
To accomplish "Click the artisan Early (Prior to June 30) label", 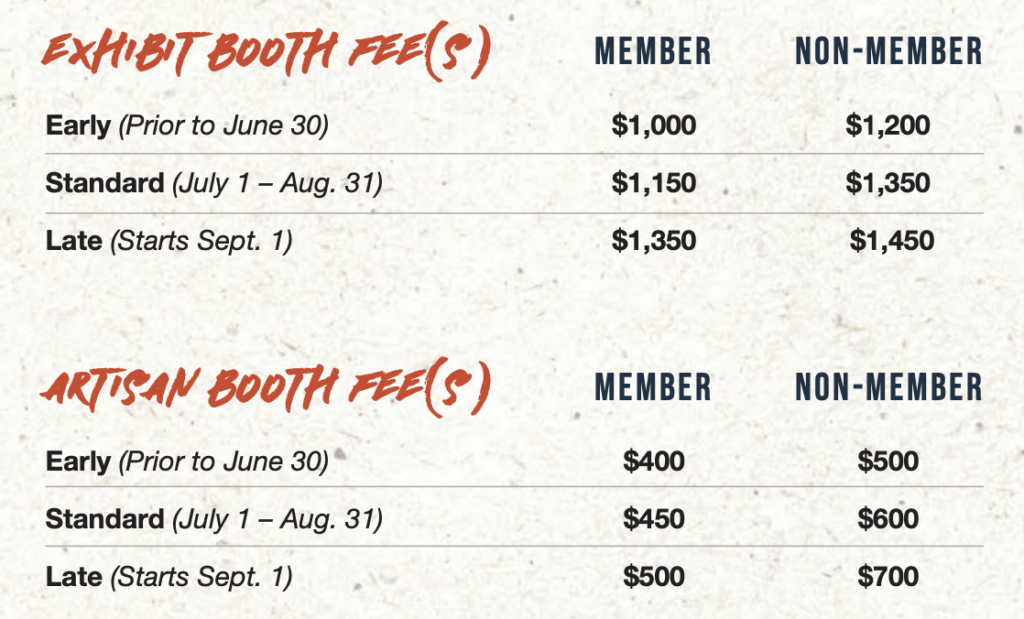I will [187, 462].
